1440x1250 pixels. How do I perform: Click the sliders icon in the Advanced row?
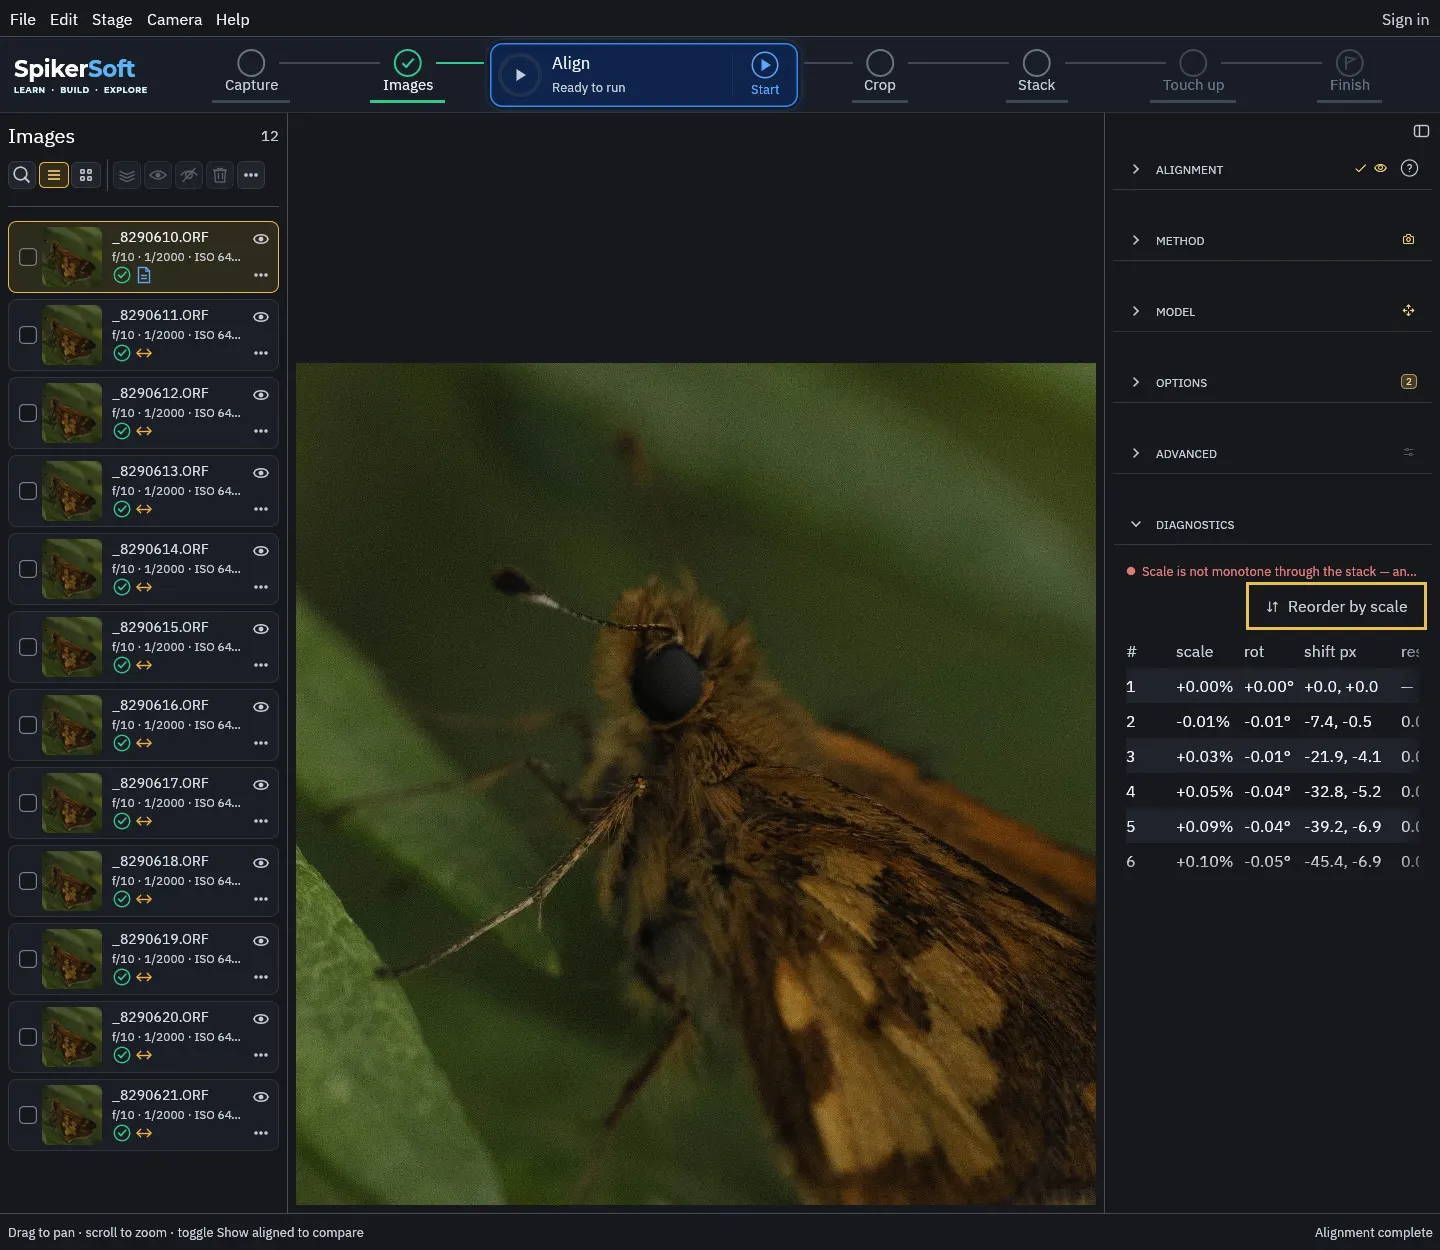(x=1408, y=453)
